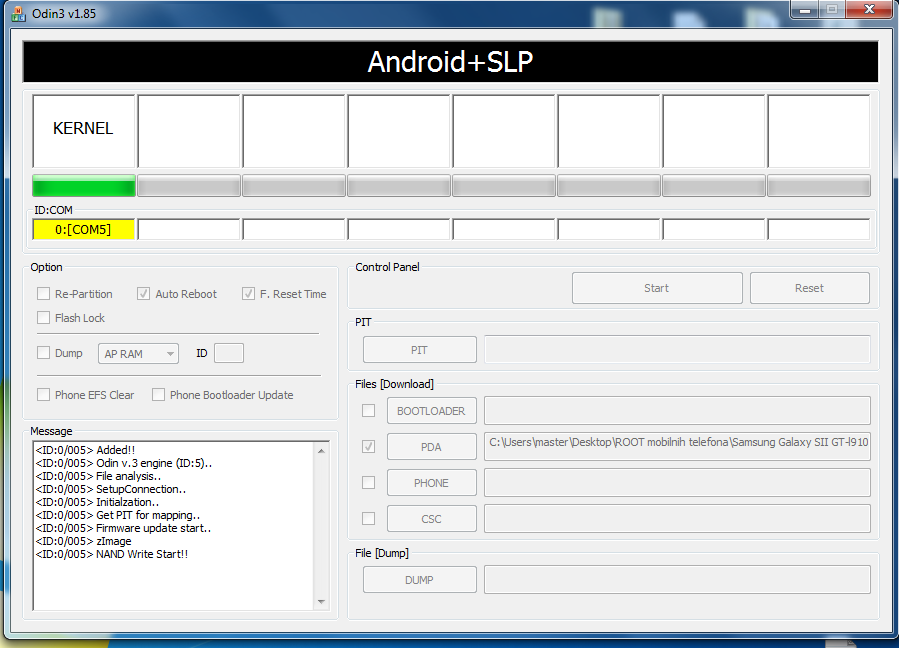This screenshot has height=648, width=899.
Task: Click the KERNEL status box
Action: [84, 131]
